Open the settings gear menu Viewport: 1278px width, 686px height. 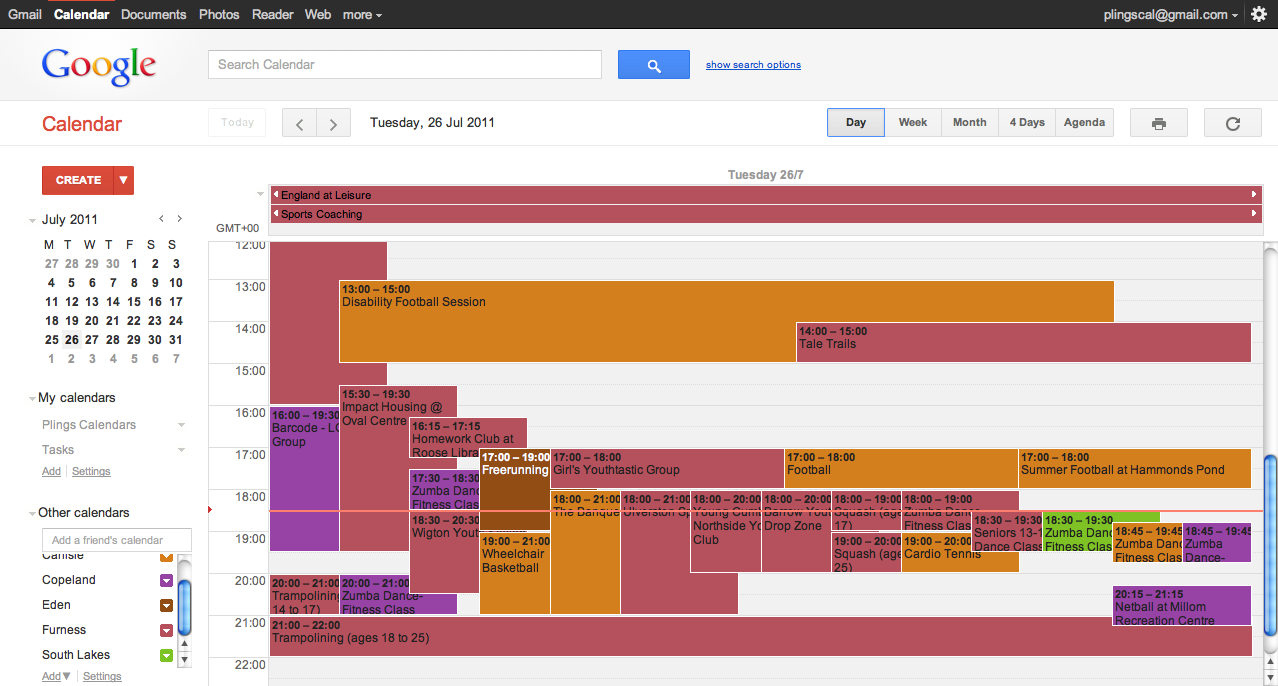1258,14
